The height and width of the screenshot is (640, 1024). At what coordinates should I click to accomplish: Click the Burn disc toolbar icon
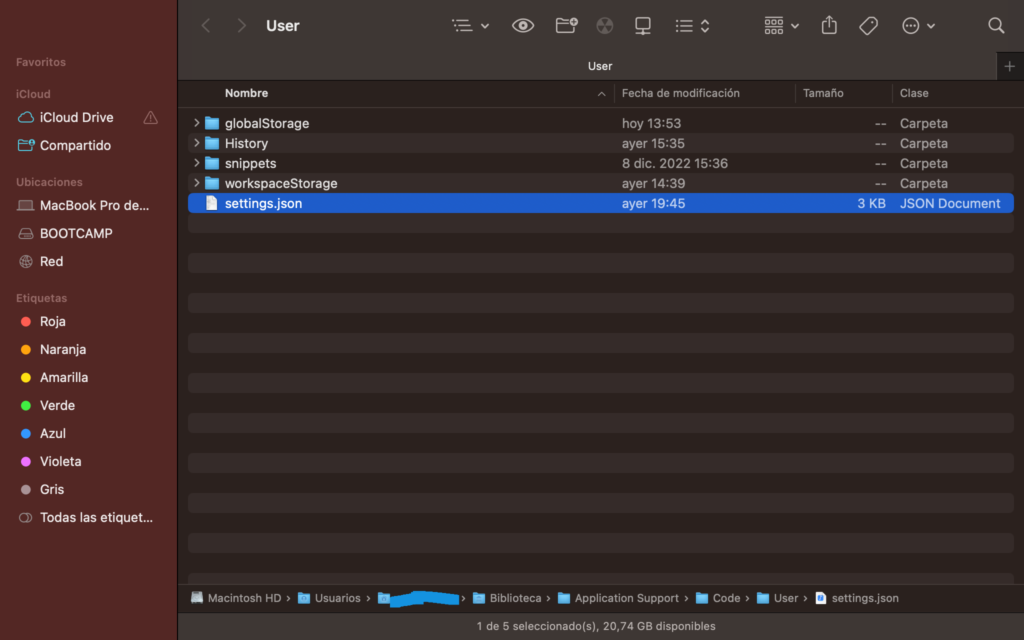[x=605, y=26]
